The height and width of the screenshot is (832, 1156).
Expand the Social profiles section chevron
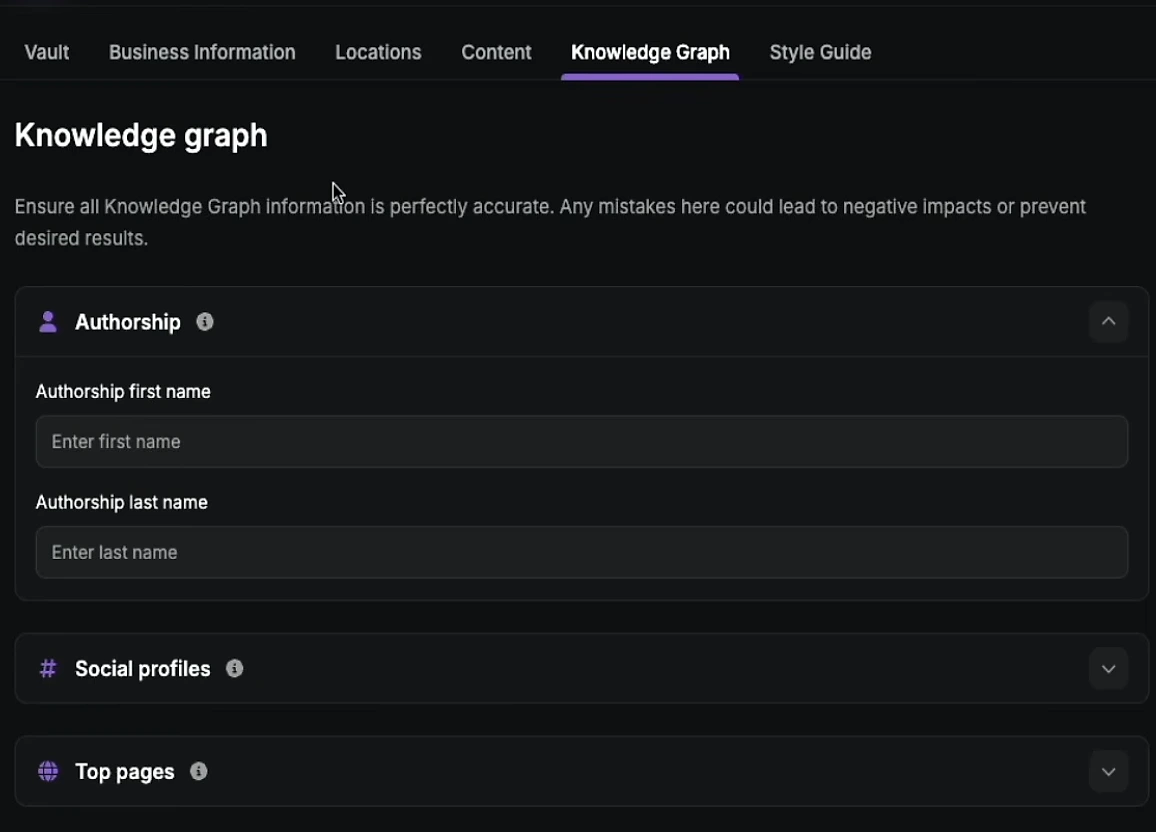[x=1108, y=668]
